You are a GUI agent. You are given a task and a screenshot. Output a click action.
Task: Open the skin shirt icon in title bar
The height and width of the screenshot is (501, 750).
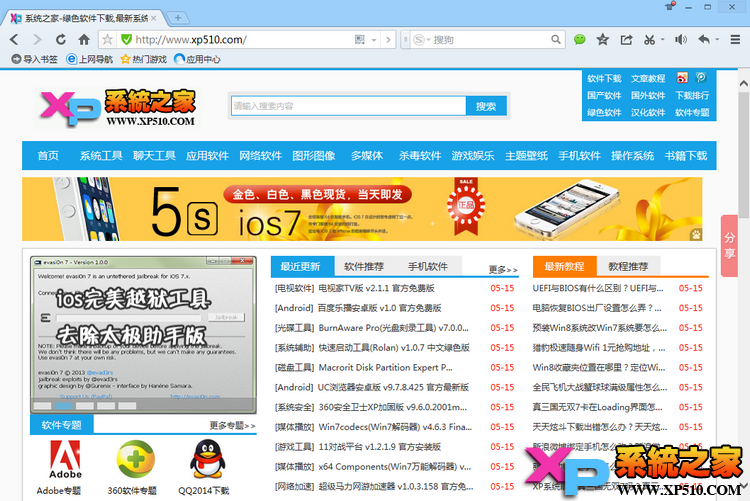point(670,6)
